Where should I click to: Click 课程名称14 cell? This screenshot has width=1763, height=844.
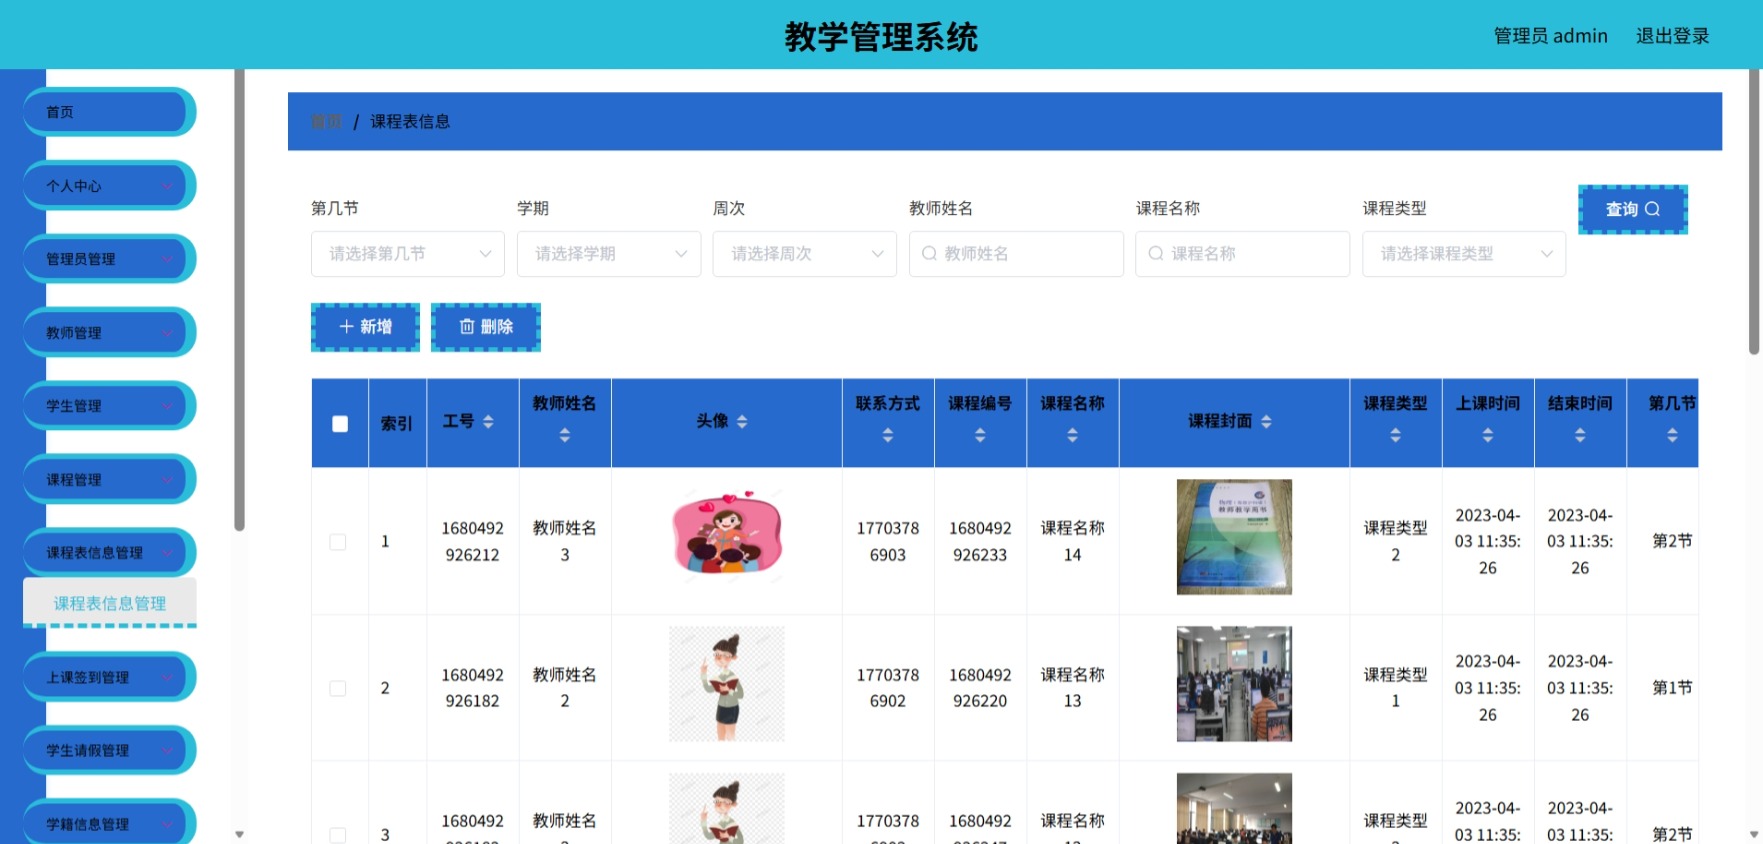[x=1072, y=541]
